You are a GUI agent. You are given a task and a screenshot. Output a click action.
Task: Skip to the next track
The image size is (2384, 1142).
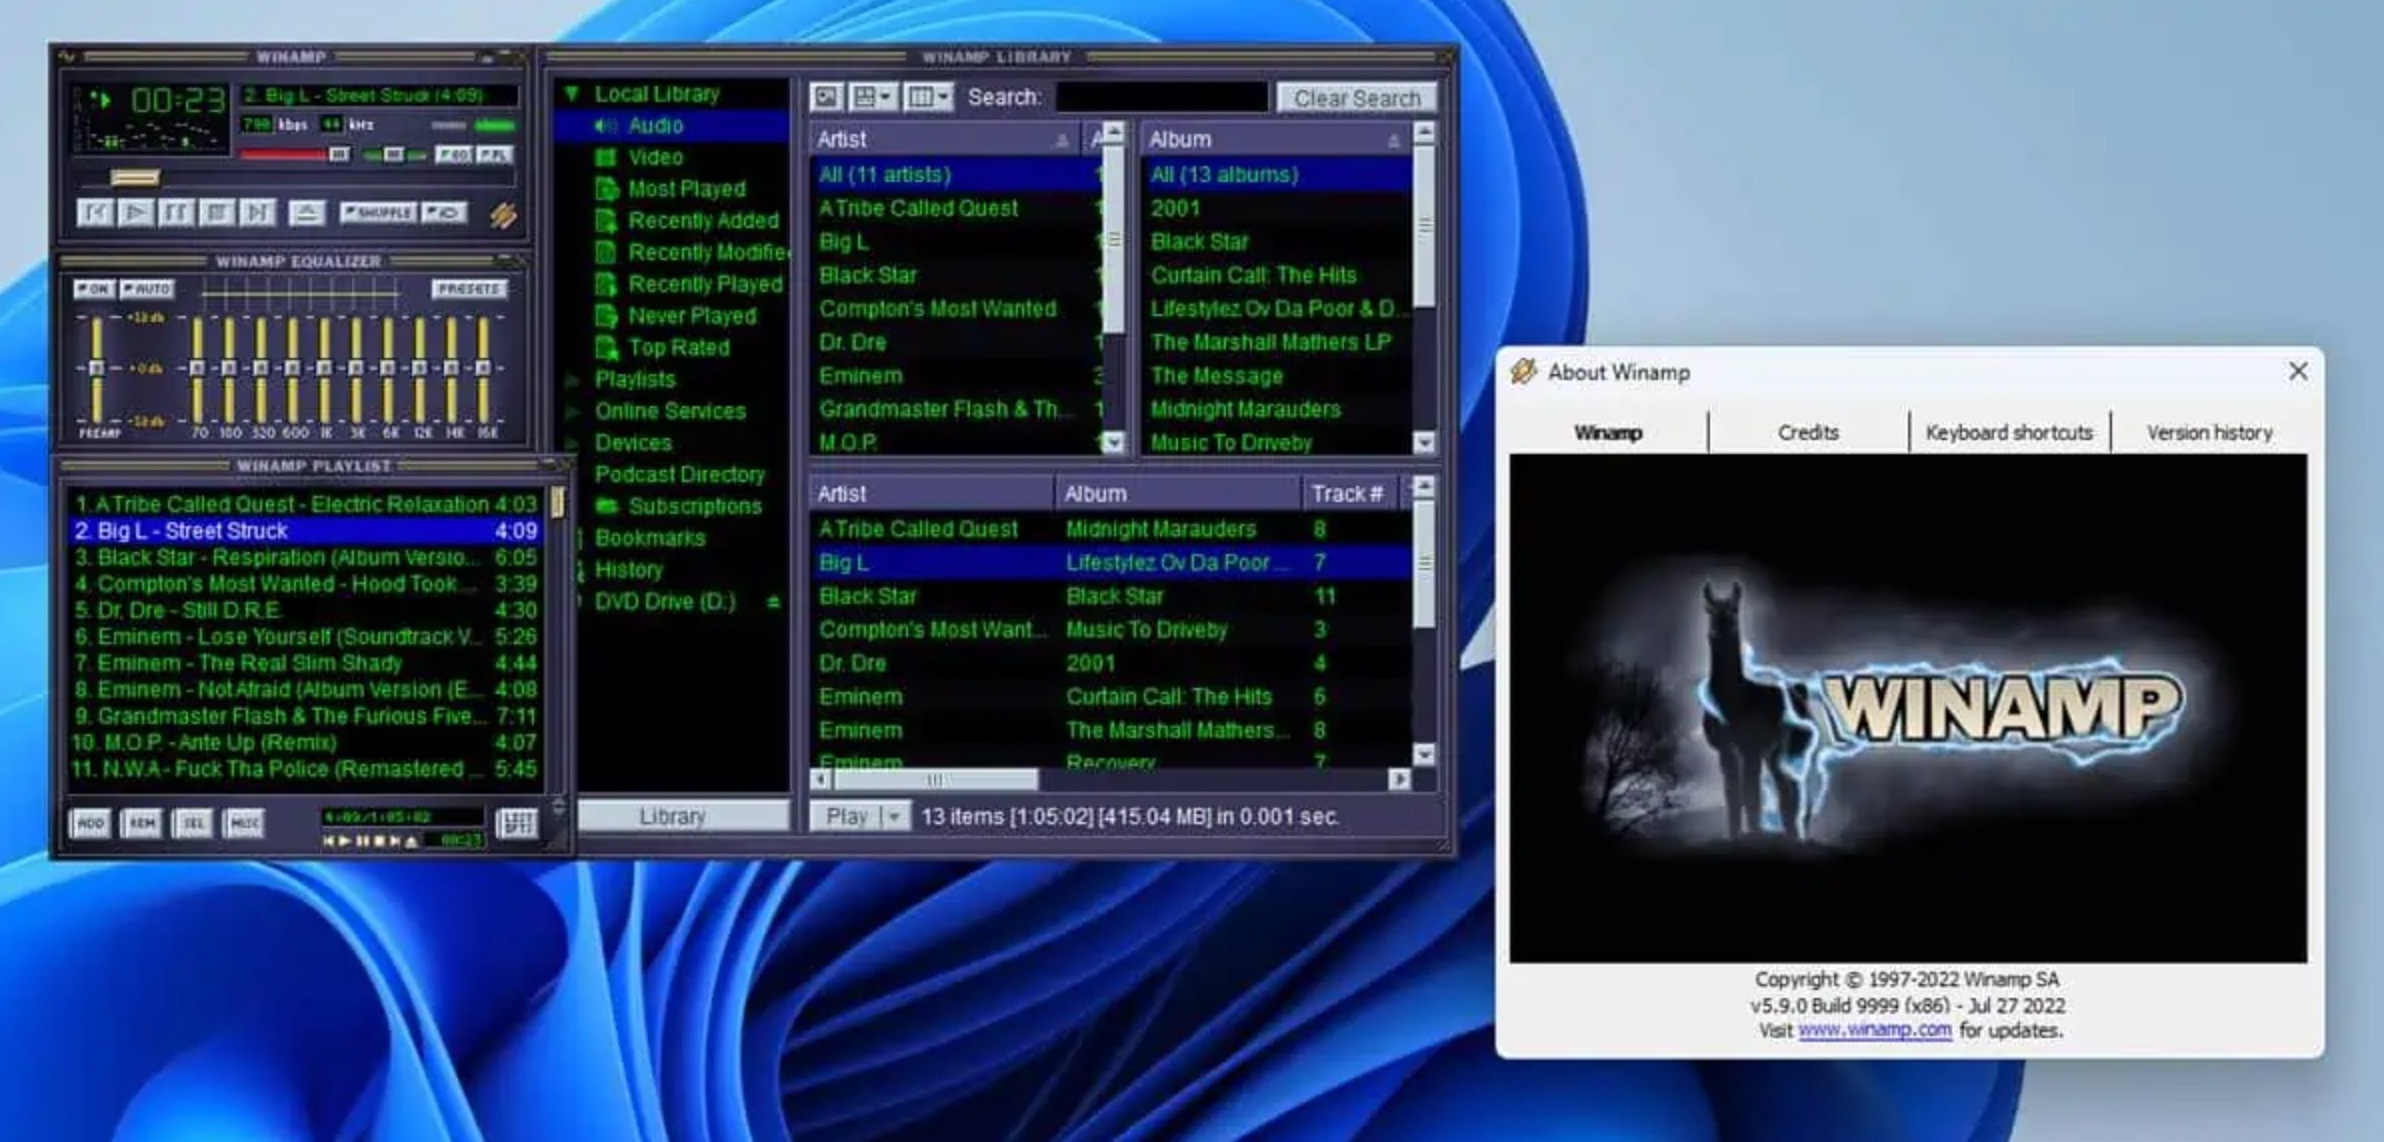[257, 212]
